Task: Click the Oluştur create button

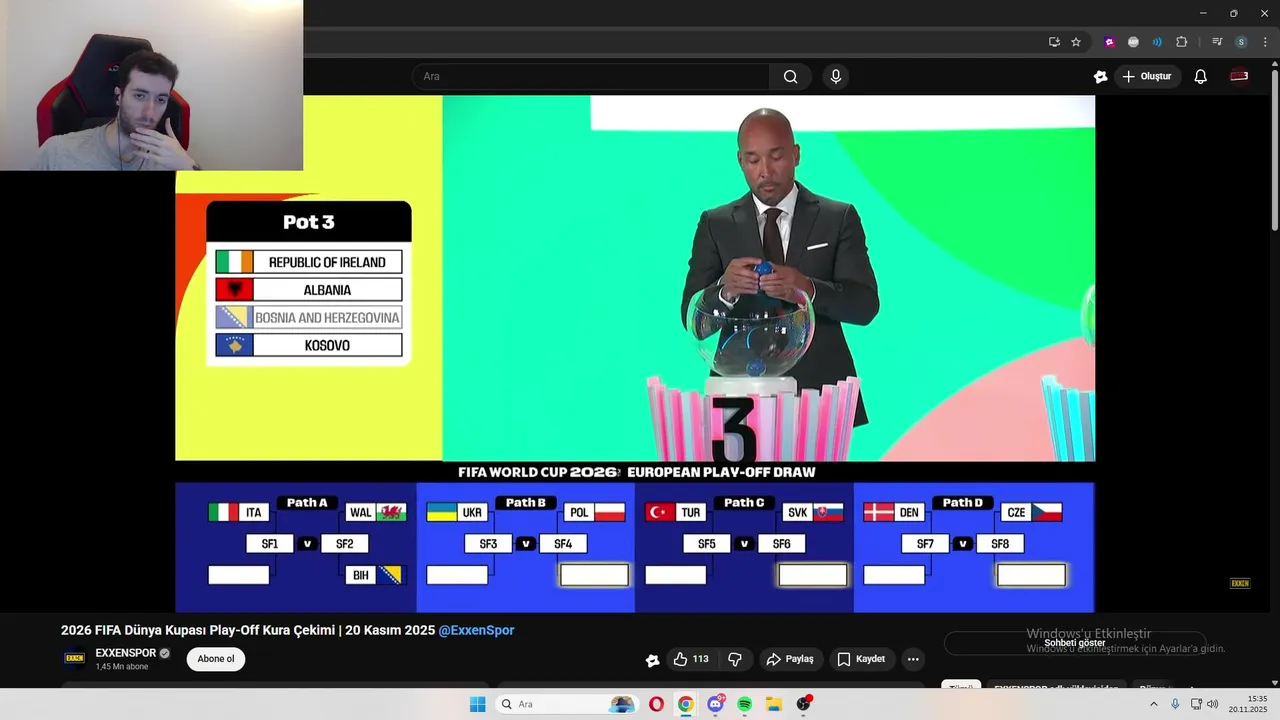Action: 1147,76
